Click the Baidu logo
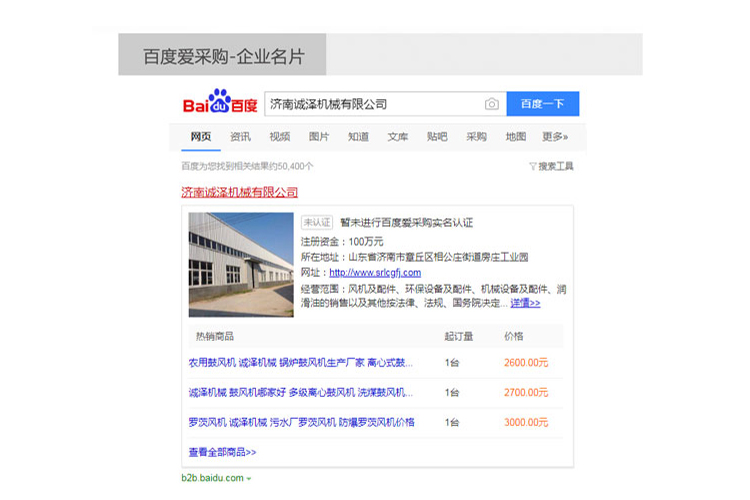The width and height of the screenshot is (750, 500). [x=219, y=103]
